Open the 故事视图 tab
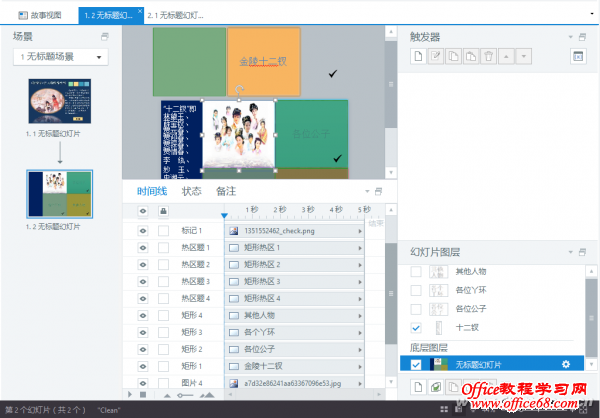This screenshot has height=418, width=600. point(42,16)
